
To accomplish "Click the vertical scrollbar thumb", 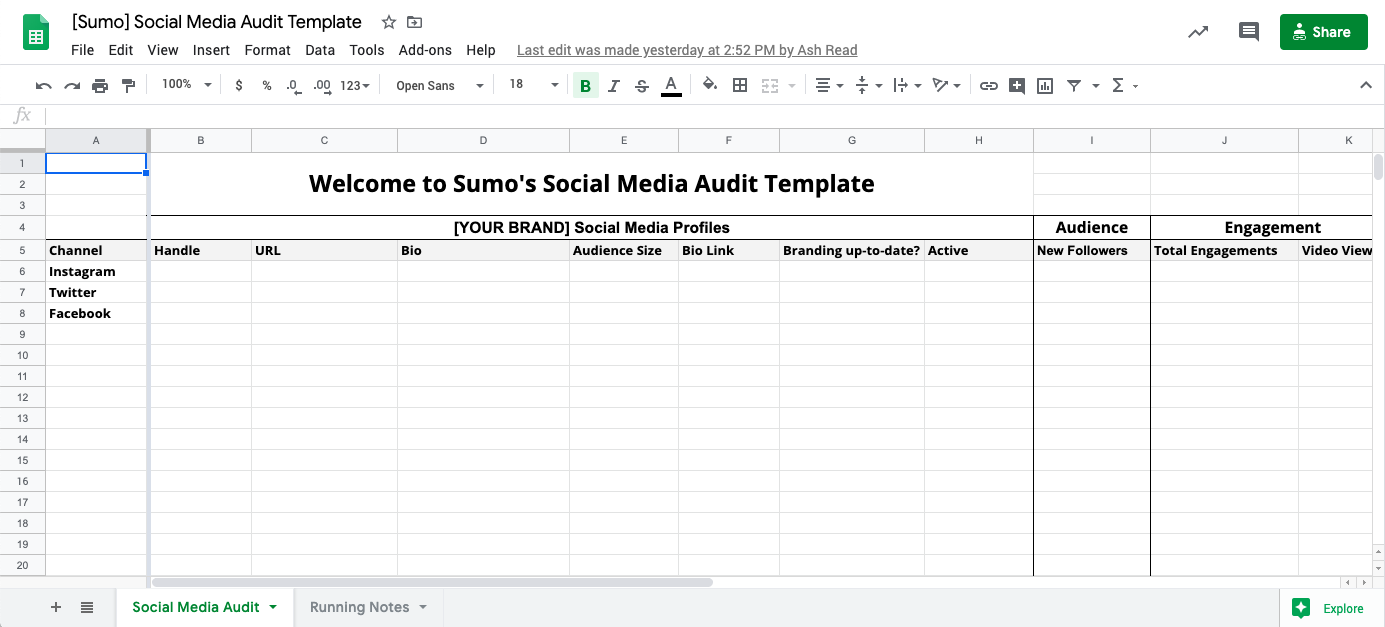I will coord(1379,166).
